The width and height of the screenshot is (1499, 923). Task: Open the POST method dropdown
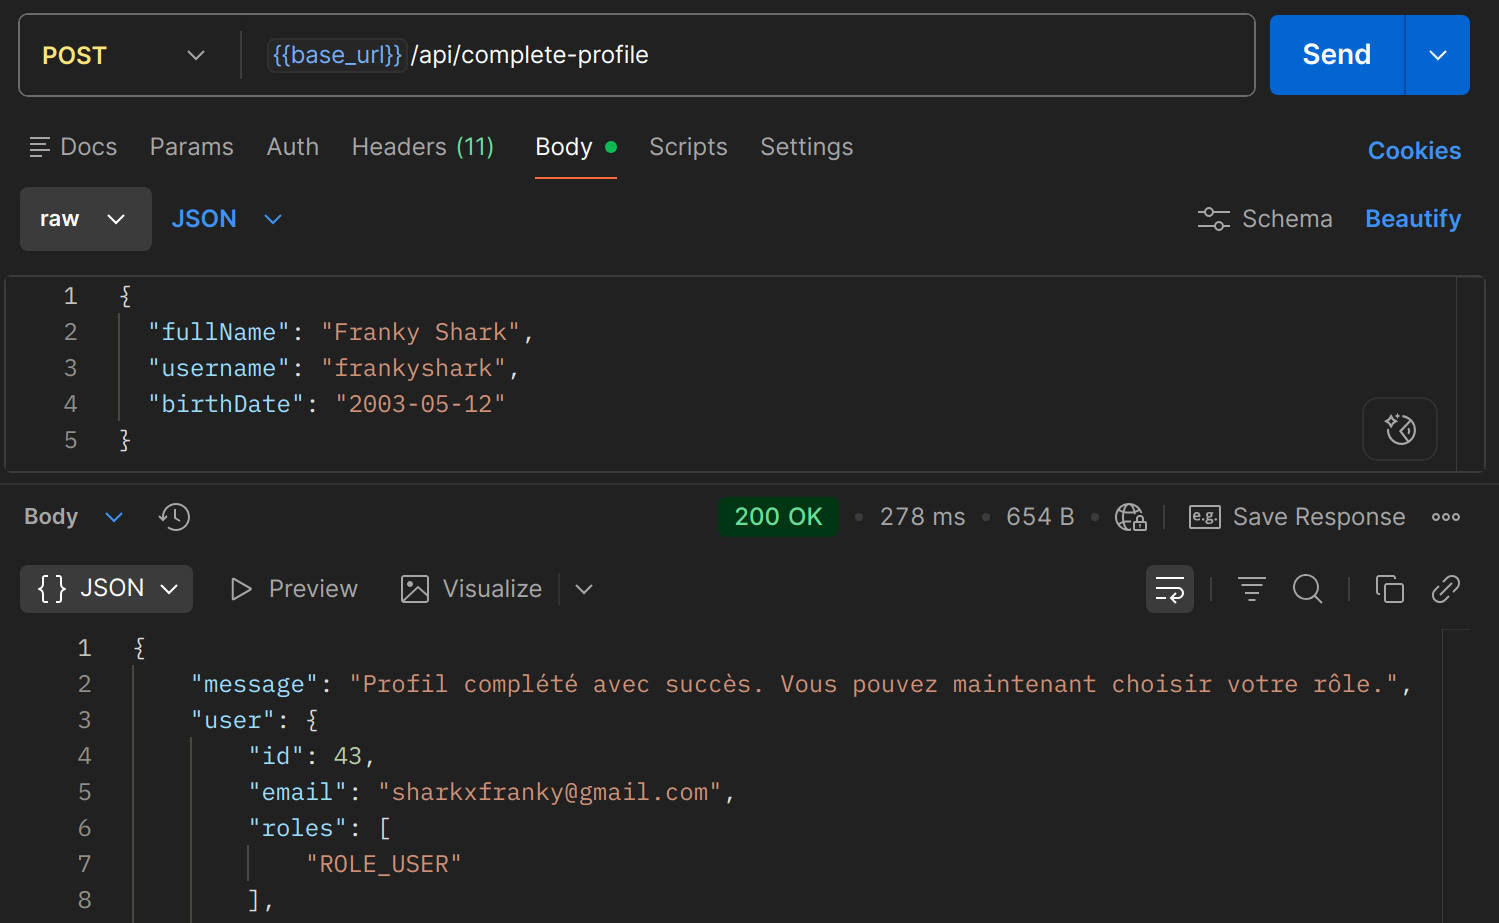click(x=124, y=55)
